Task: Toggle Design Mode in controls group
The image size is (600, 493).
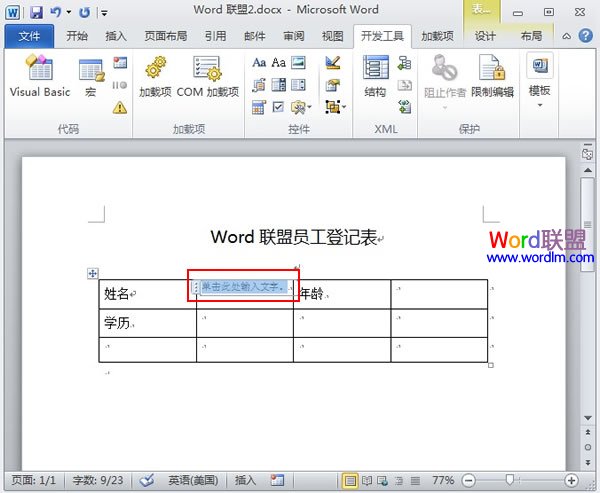Action: [x=333, y=62]
